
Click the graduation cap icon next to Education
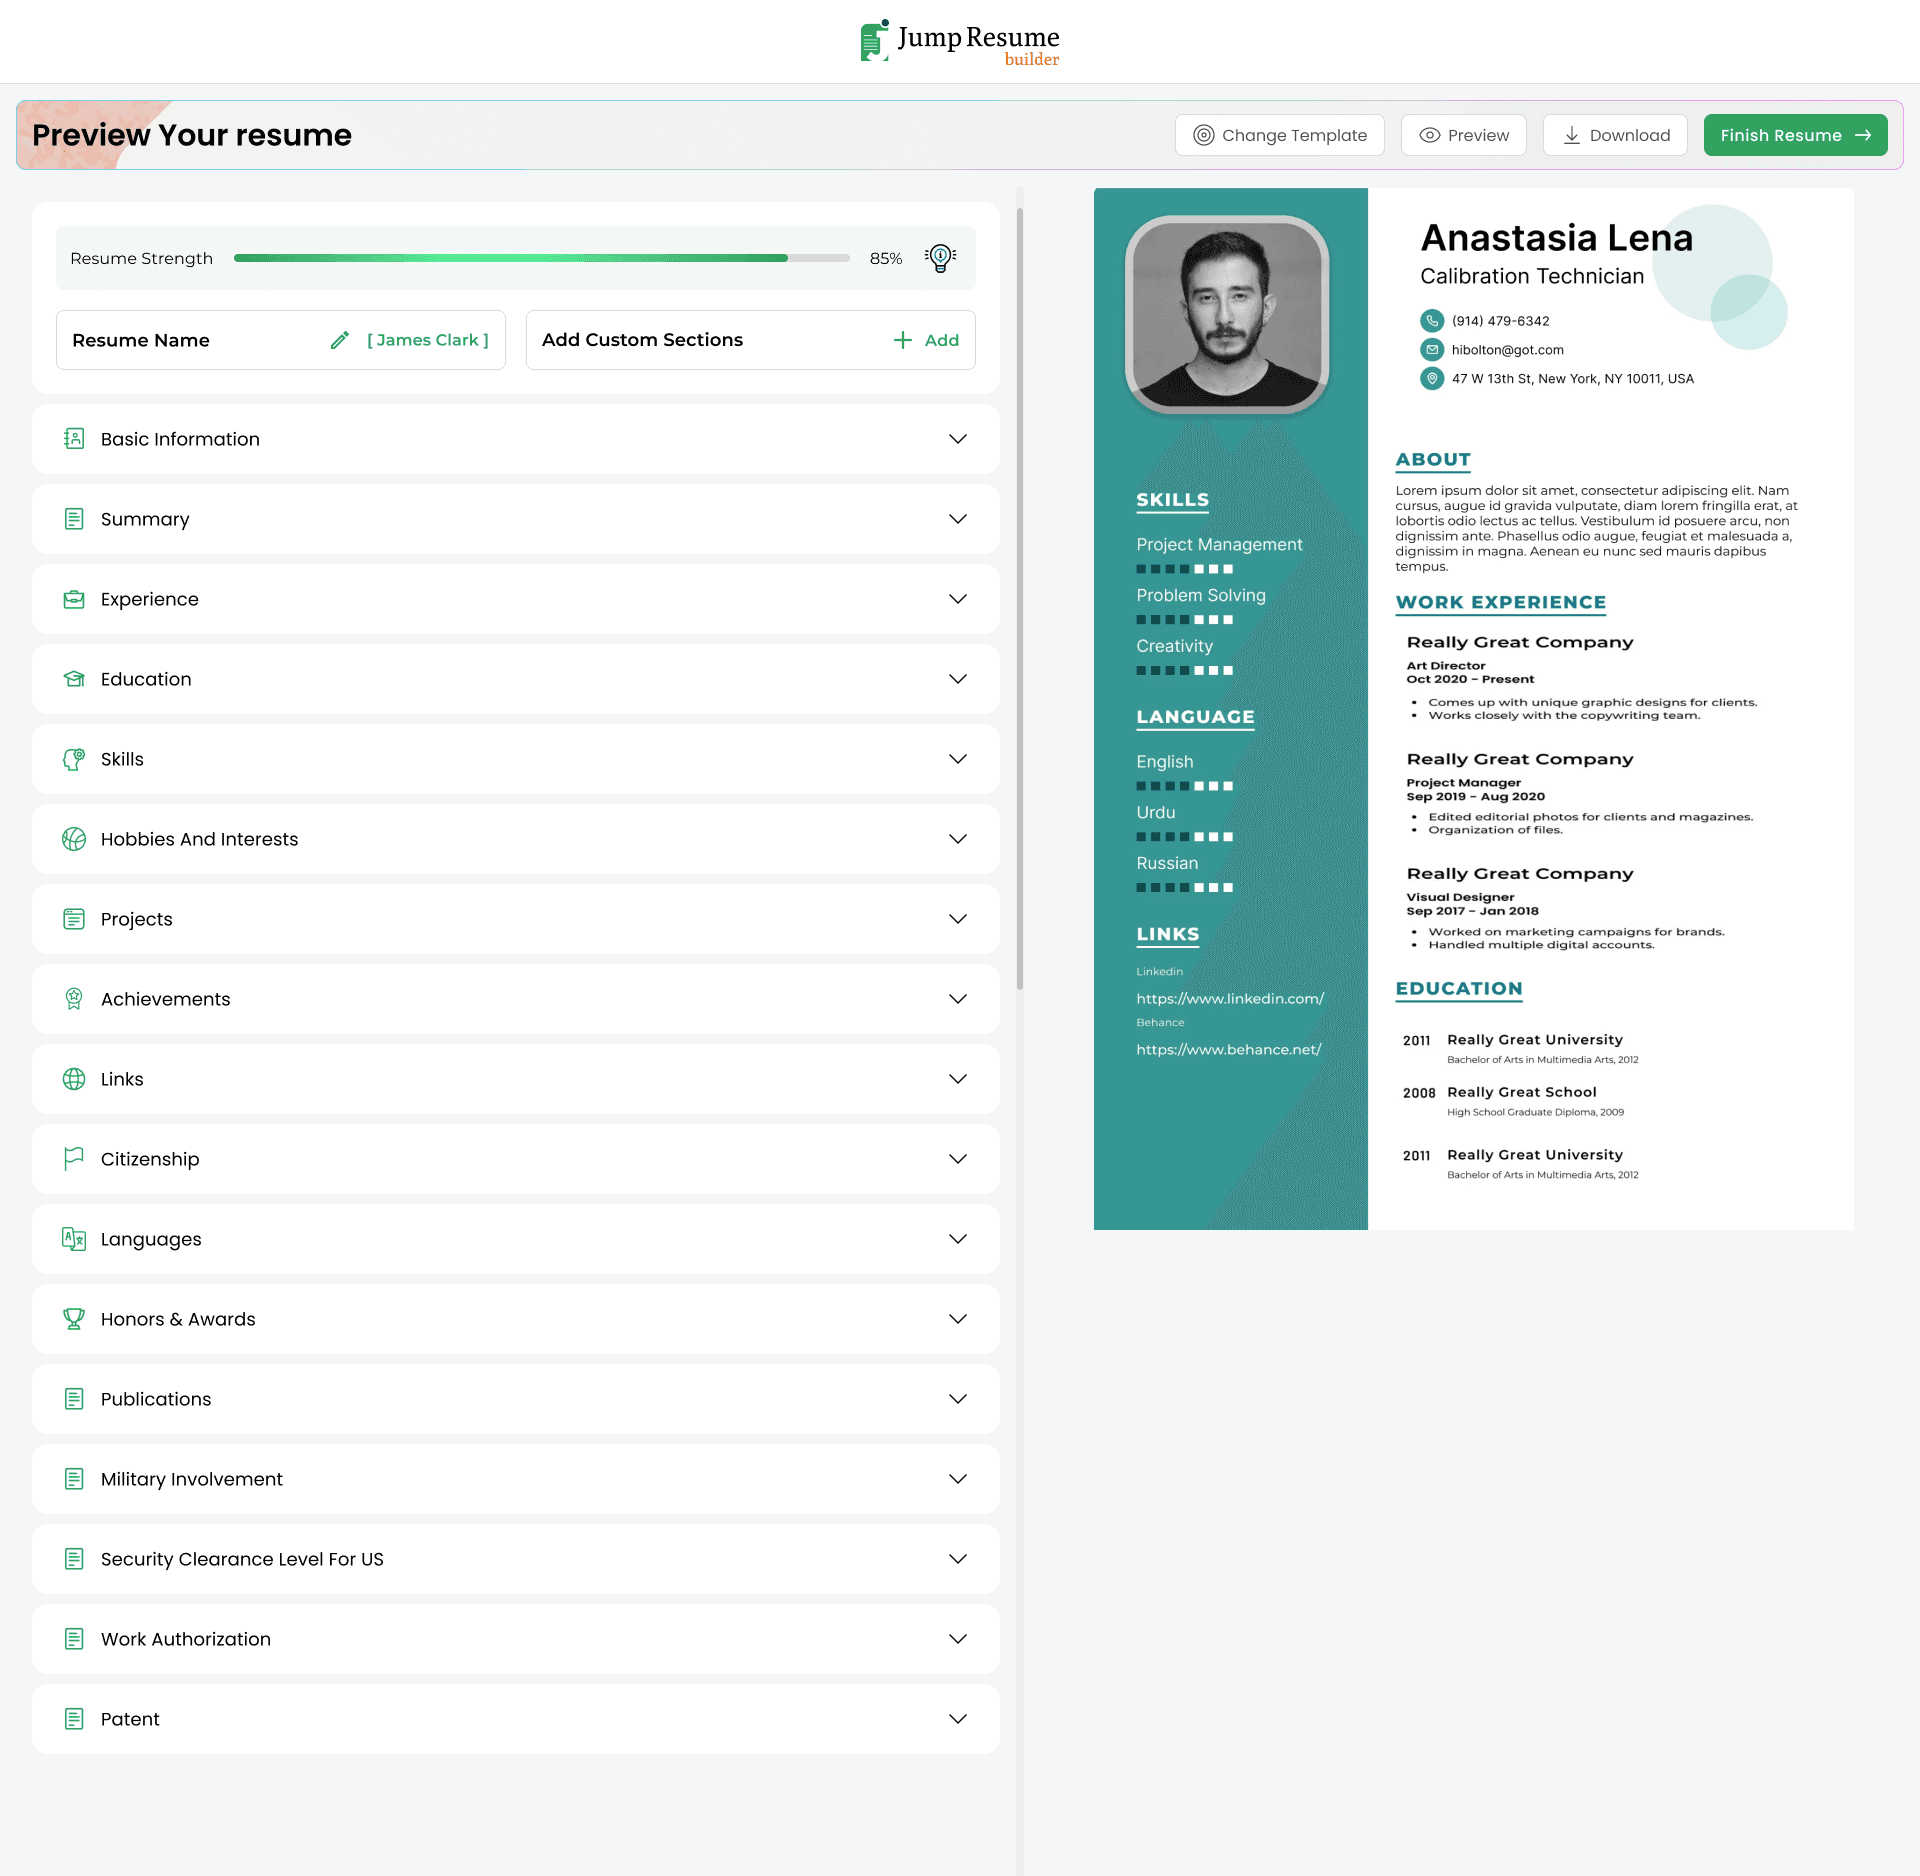[74, 678]
